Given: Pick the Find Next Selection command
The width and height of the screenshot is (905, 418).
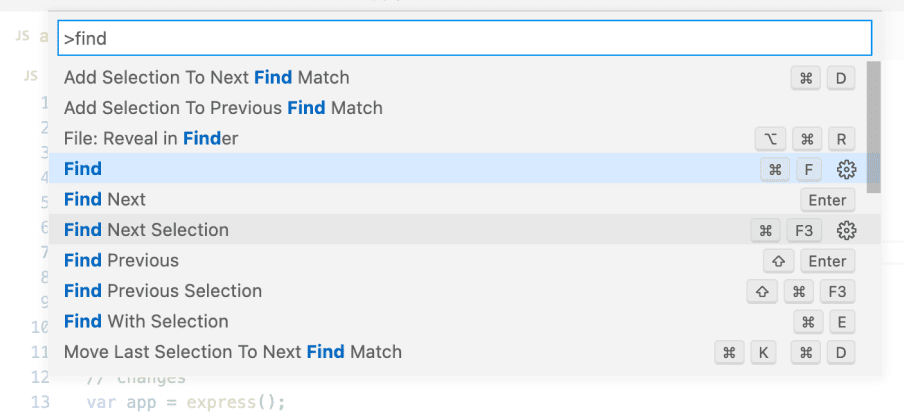Looking at the screenshot, I should pyautogui.click(x=146, y=230).
